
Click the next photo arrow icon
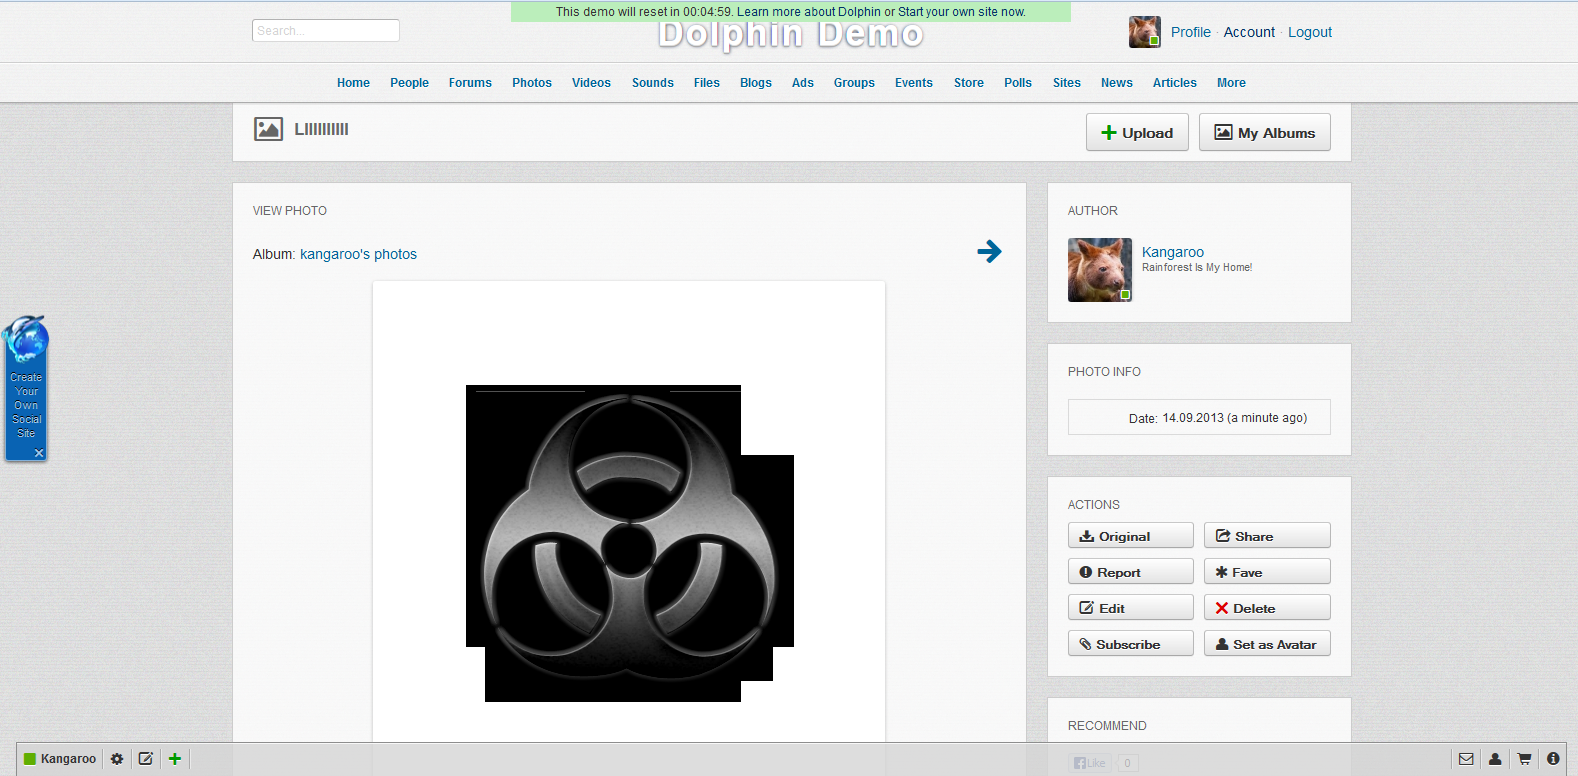pyautogui.click(x=989, y=251)
